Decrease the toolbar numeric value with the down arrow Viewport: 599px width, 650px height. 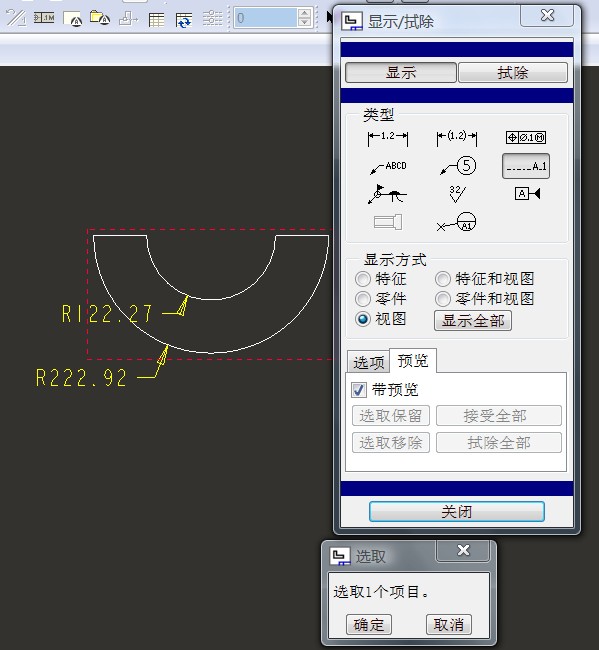pos(305,22)
